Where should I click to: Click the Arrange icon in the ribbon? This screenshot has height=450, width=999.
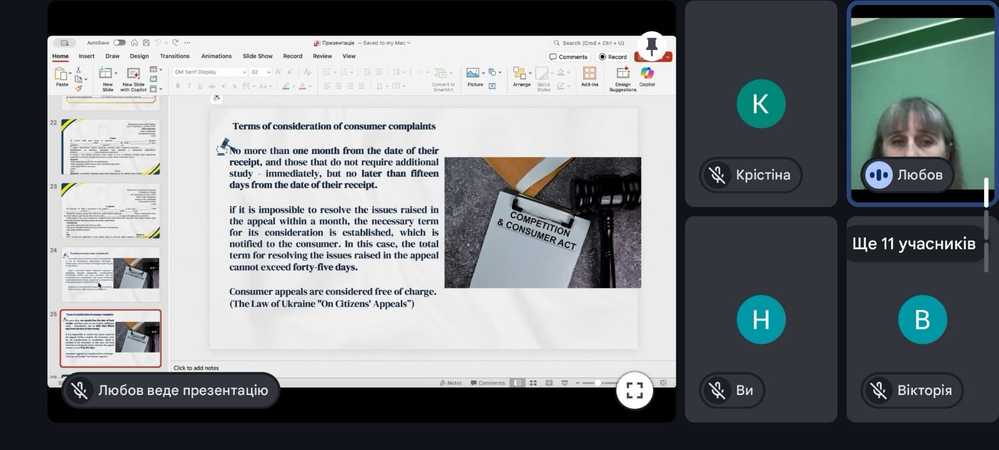pos(521,75)
